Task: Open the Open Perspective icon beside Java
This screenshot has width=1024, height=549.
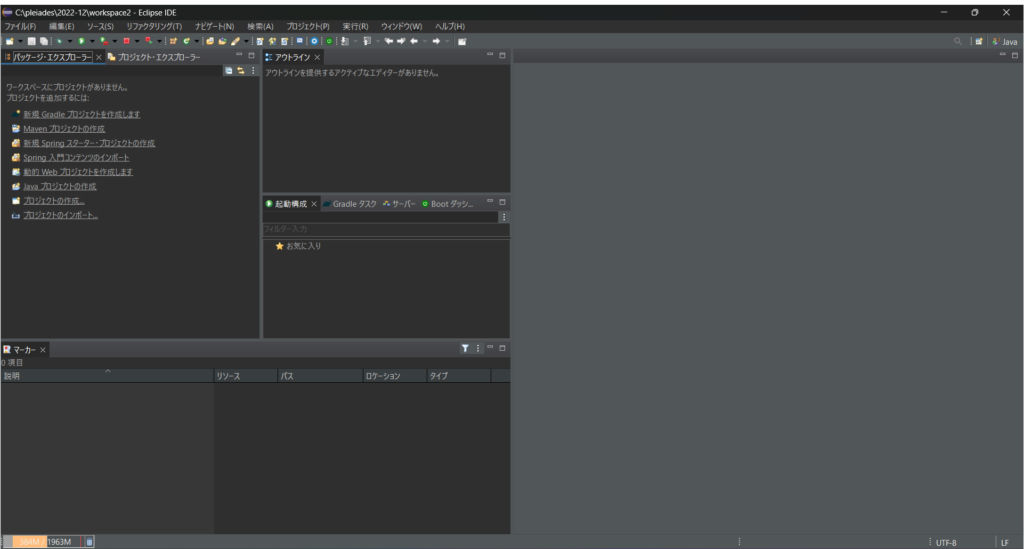Action: pyautogui.click(x=979, y=41)
